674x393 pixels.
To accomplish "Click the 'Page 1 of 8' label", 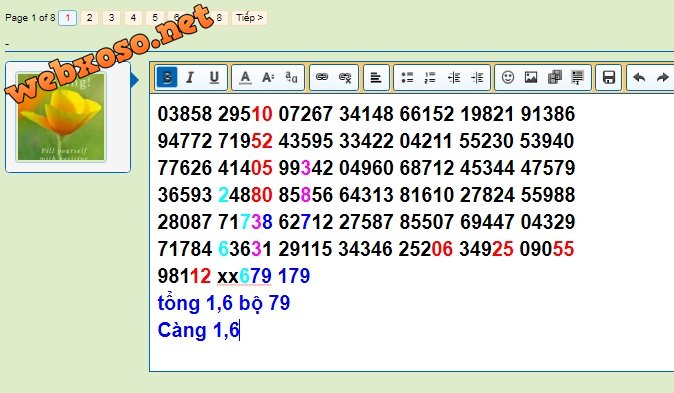I will click(30, 18).
